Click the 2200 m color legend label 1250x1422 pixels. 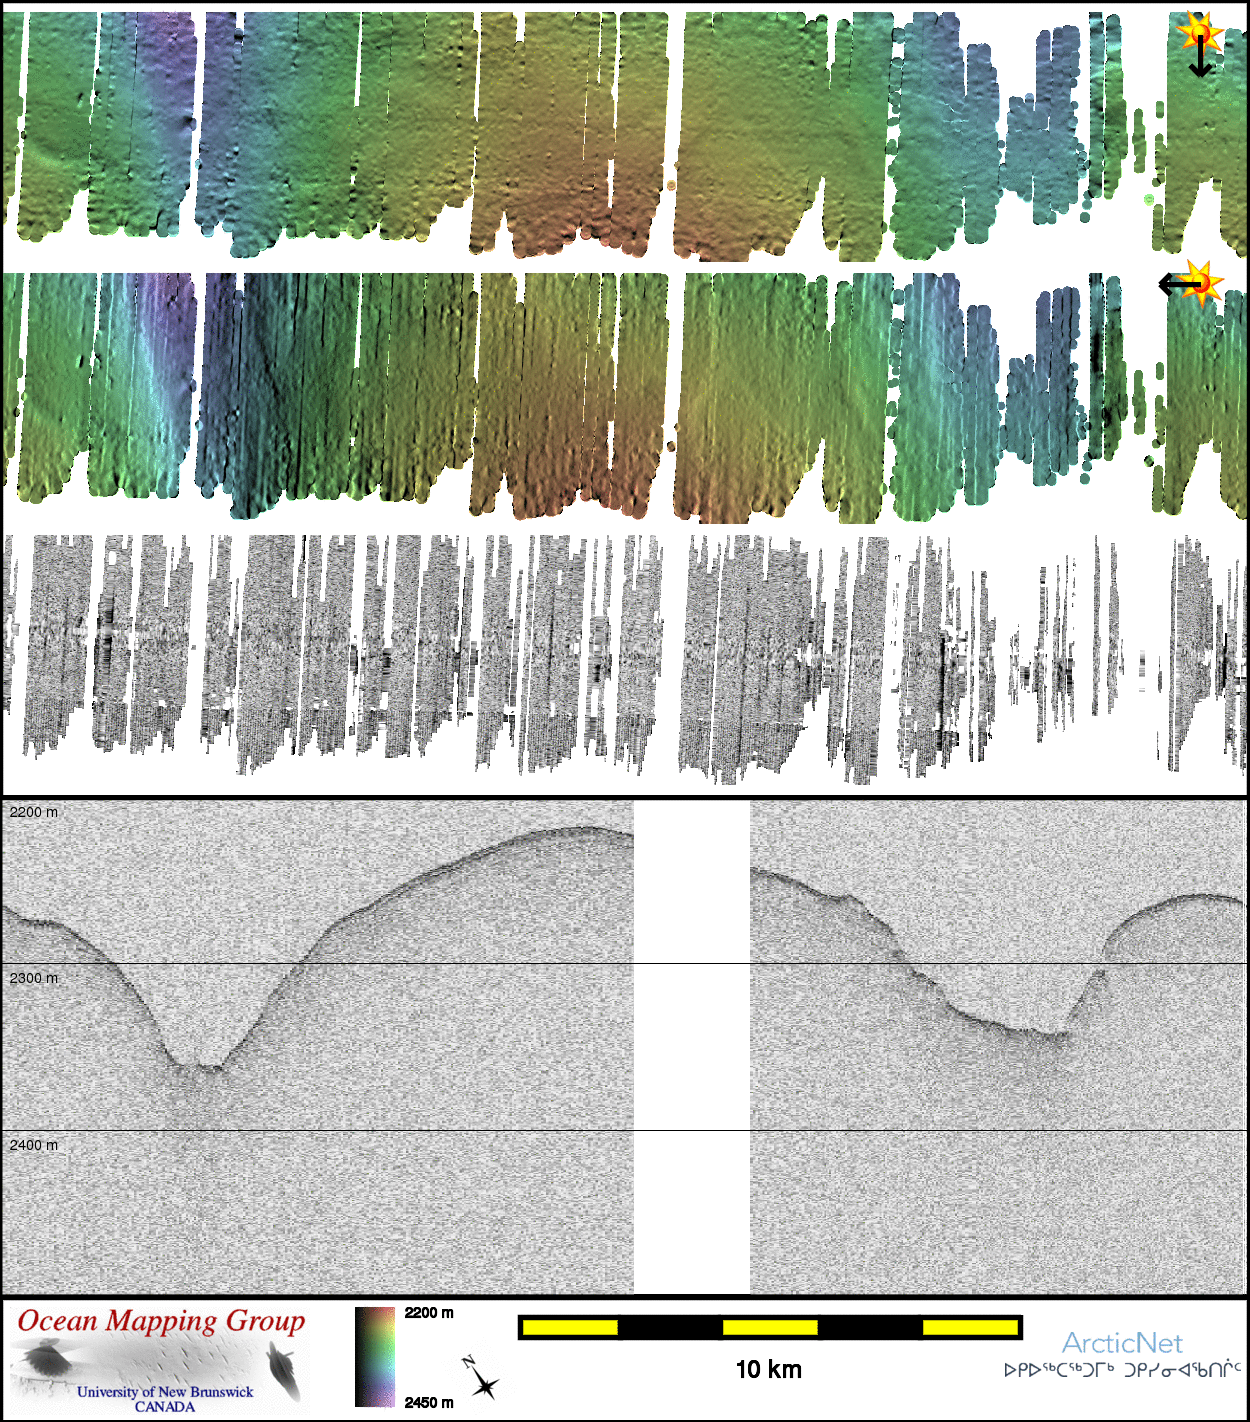[429, 1313]
